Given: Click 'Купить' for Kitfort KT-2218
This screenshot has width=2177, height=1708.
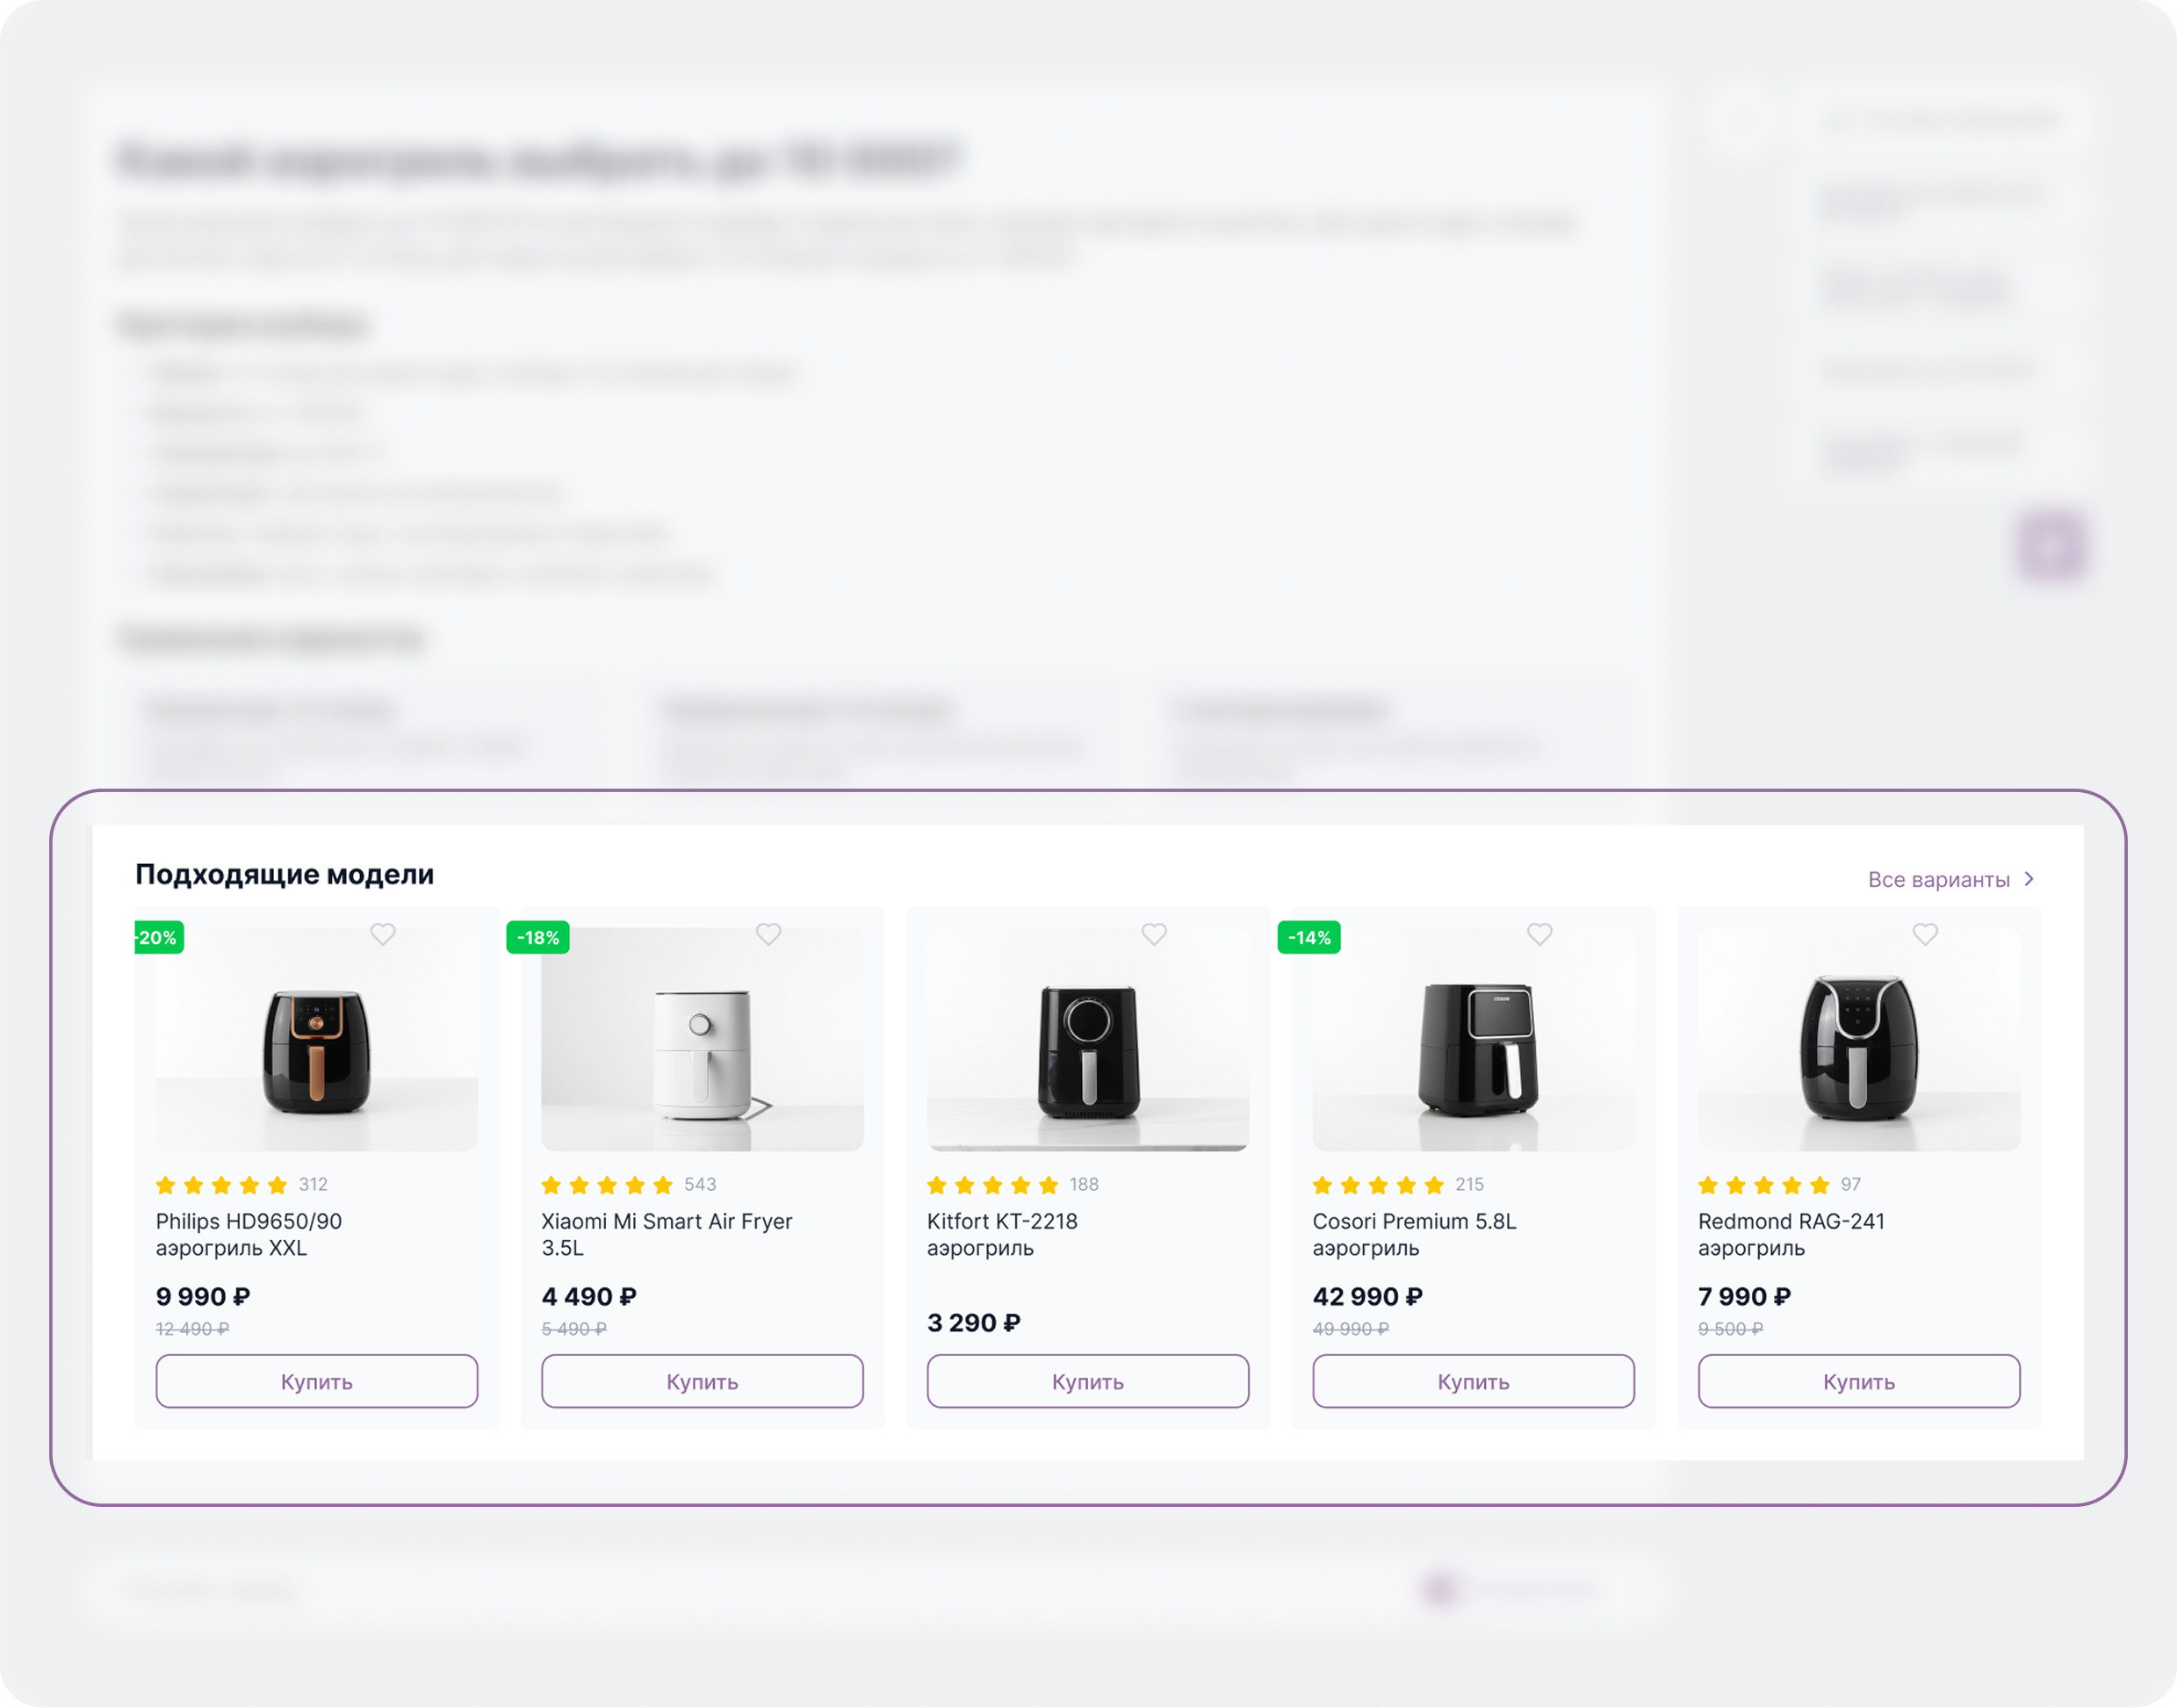Looking at the screenshot, I should pyautogui.click(x=1088, y=1381).
